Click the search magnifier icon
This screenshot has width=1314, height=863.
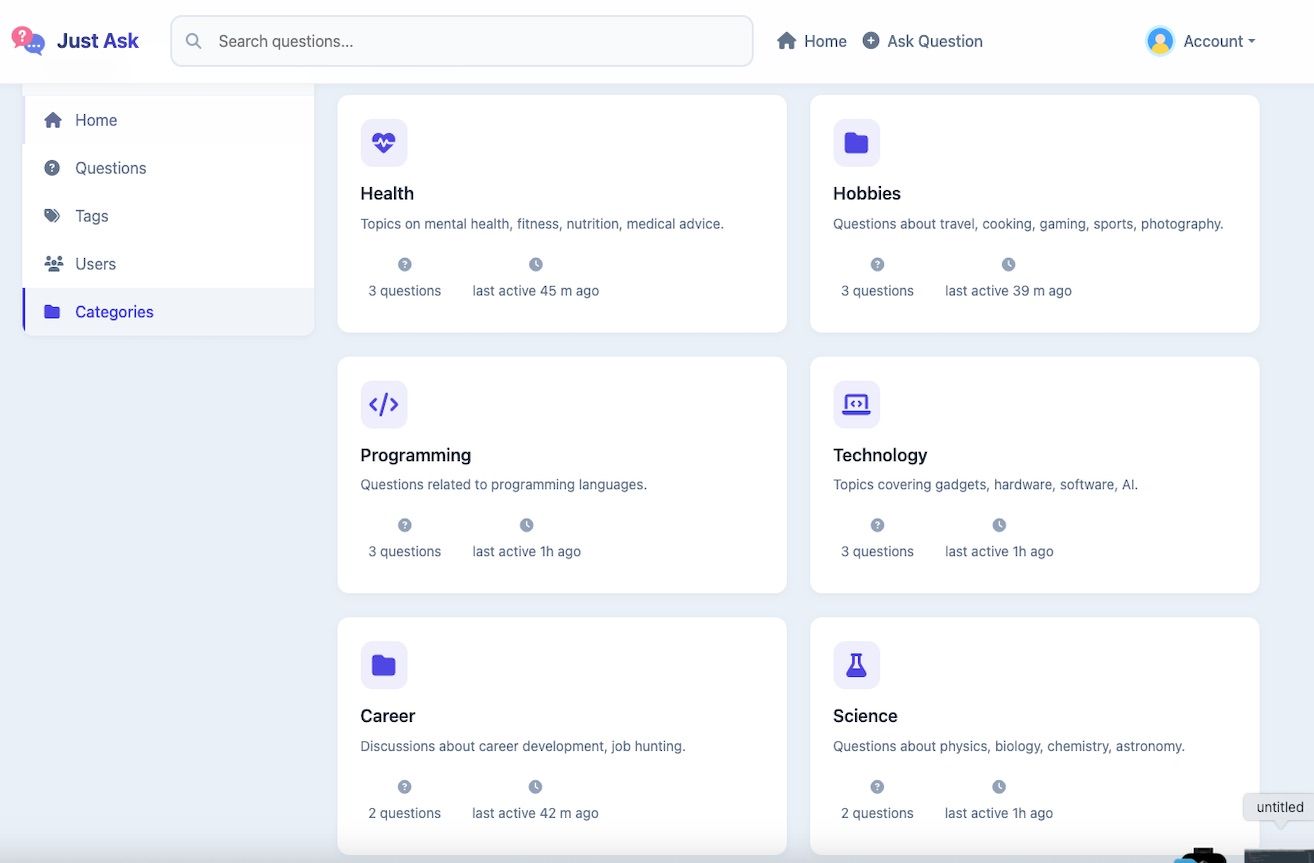coord(194,41)
